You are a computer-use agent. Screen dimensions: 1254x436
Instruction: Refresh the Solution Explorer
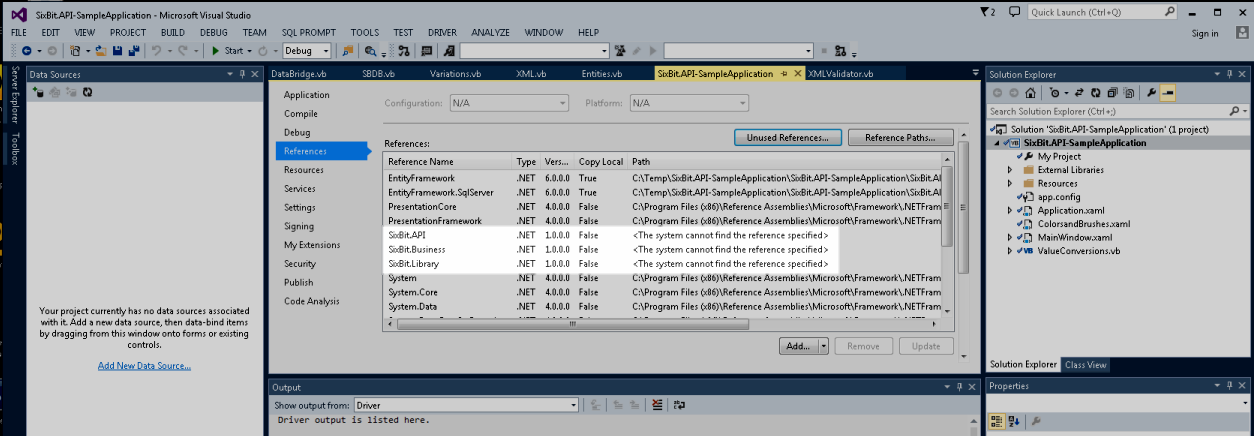(x=1096, y=93)
